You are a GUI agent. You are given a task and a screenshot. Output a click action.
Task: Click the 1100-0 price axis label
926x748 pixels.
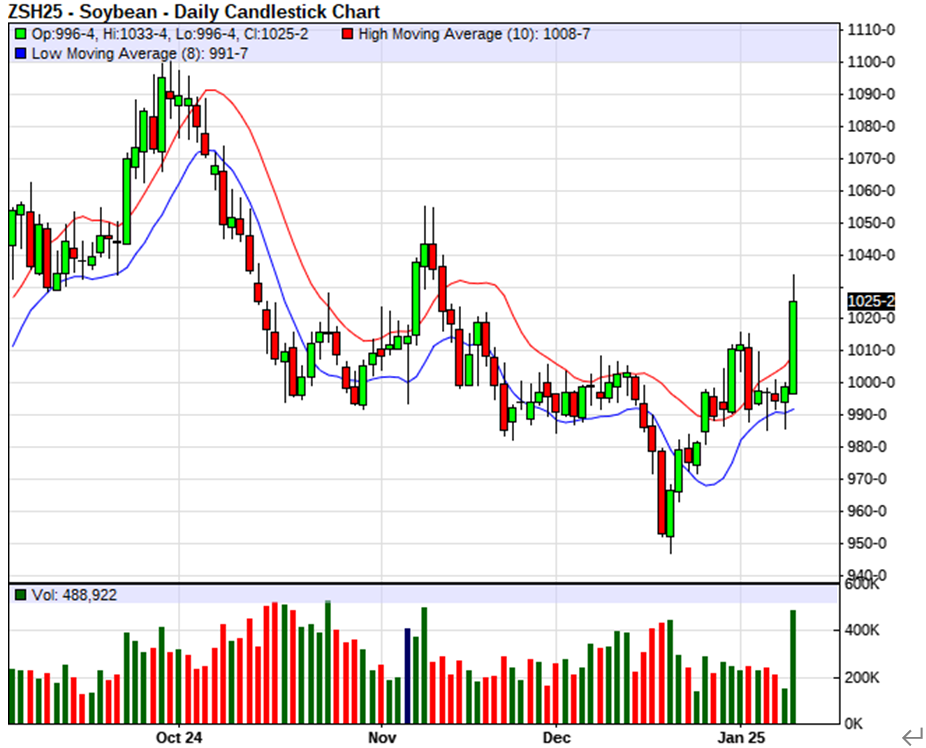[870, 62]
